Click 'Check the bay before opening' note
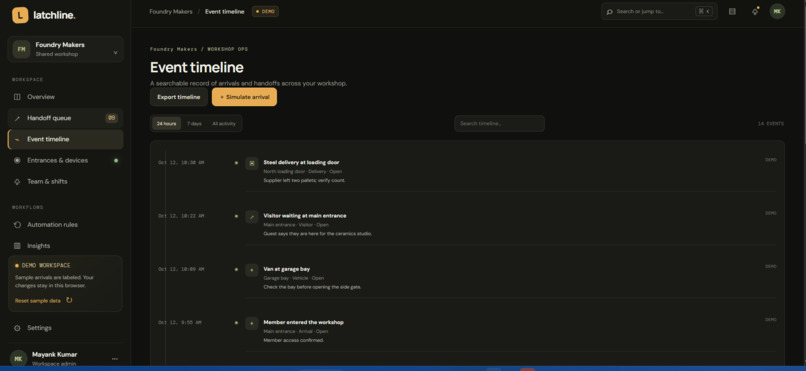This screenshot has height=371, width=806. (x=313, y=287)
